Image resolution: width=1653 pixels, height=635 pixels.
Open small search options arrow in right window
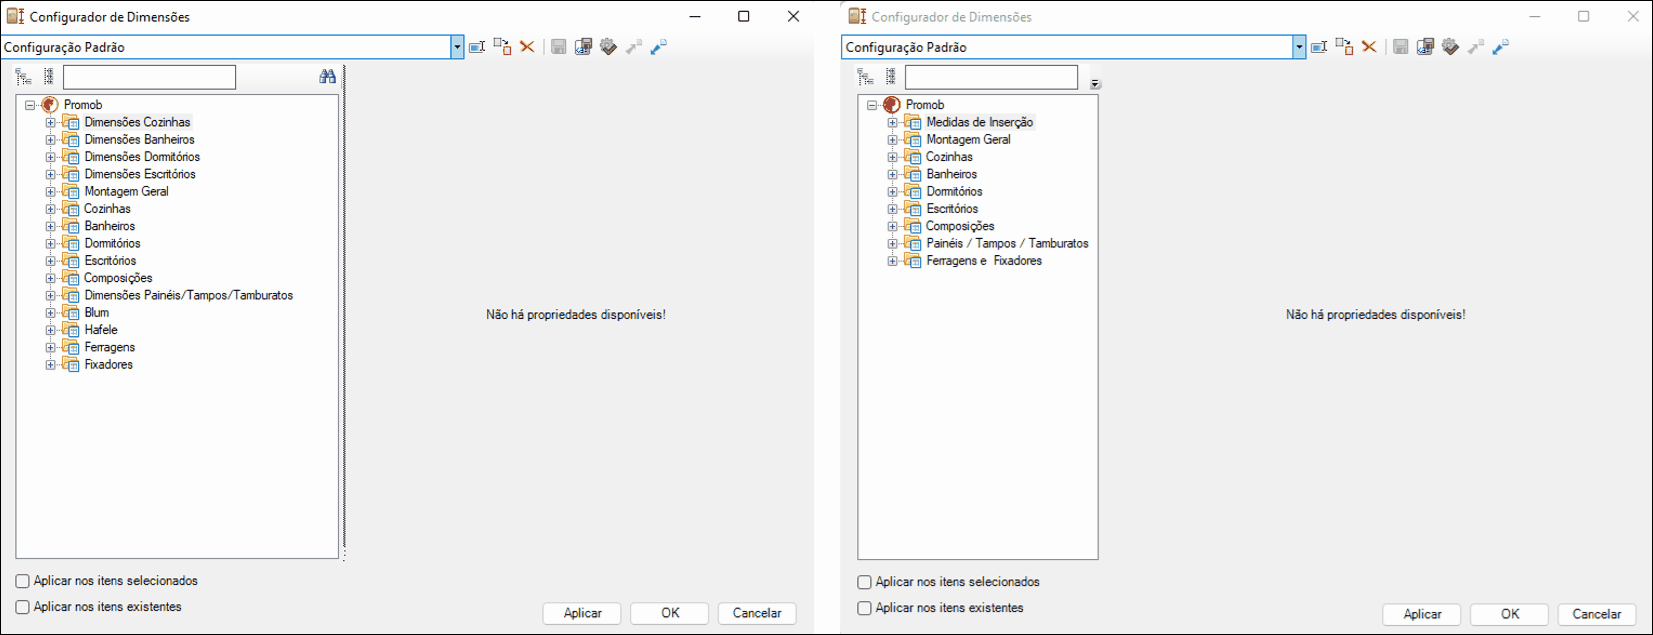[x=1095, y=84]
